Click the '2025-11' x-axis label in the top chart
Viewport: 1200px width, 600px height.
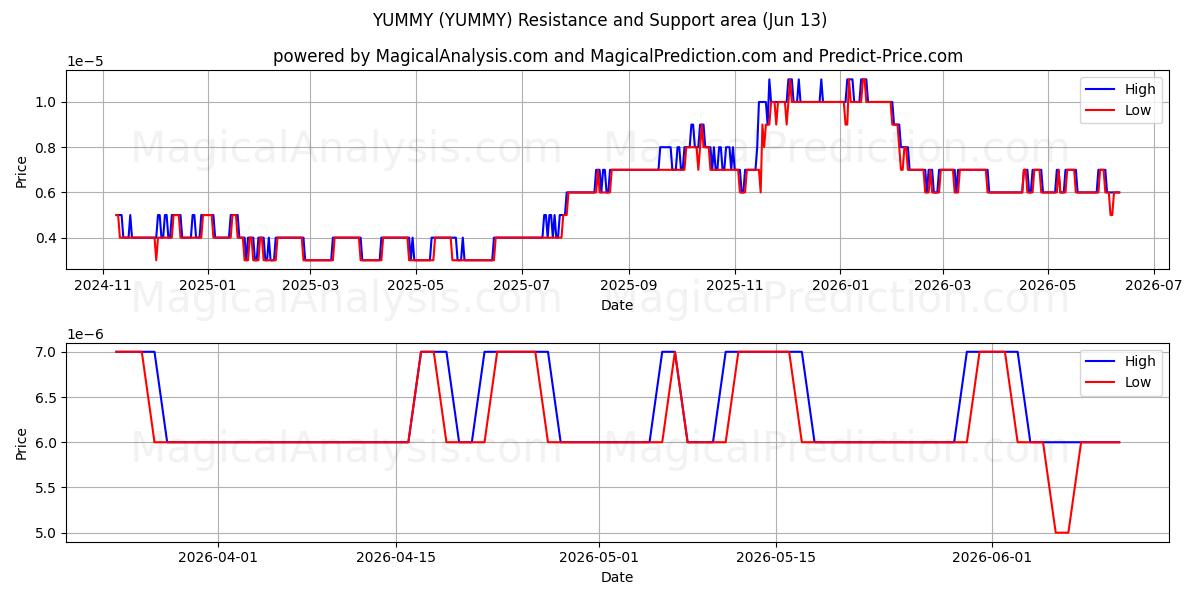click(x=735, y=285)
